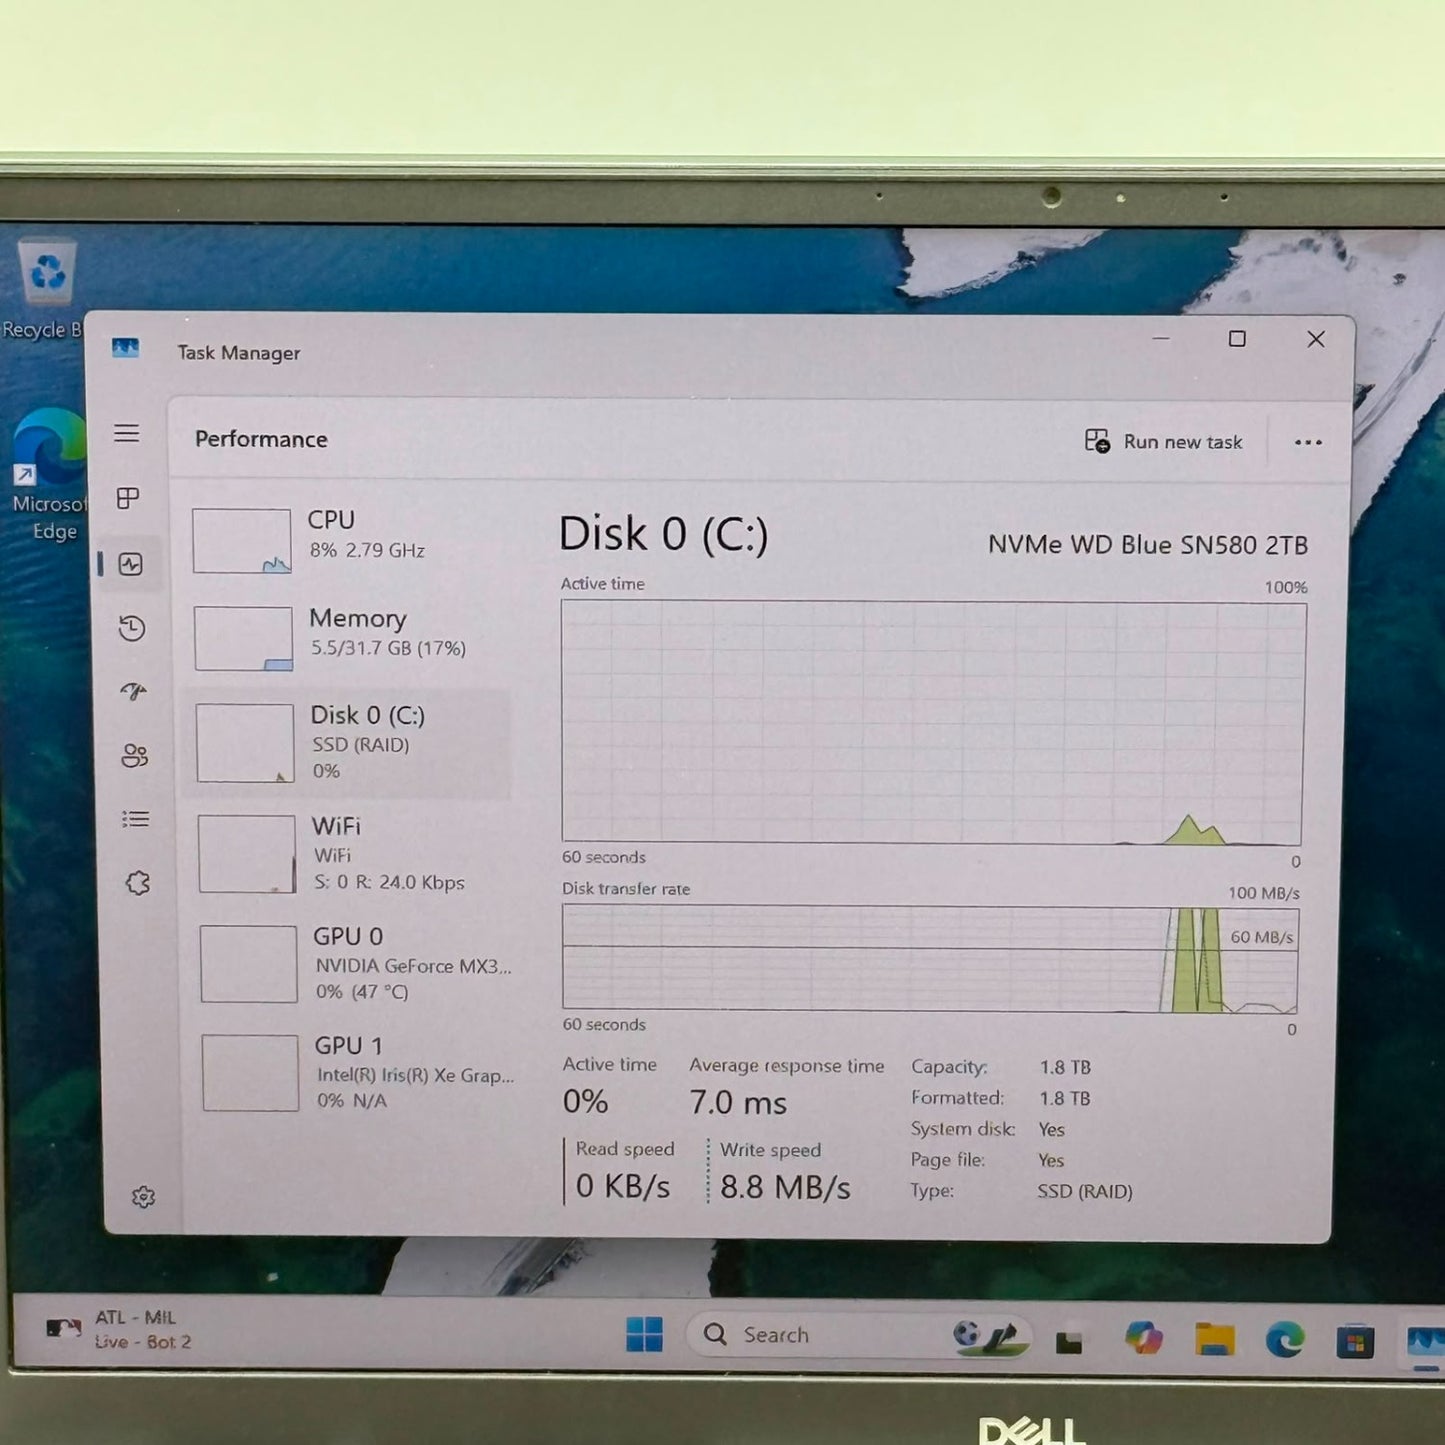Select GPU 1 Intel Iris Xe entry
Image resolution: width=1445 pixels, height=1445 pixels.
tap(358, 1073)
